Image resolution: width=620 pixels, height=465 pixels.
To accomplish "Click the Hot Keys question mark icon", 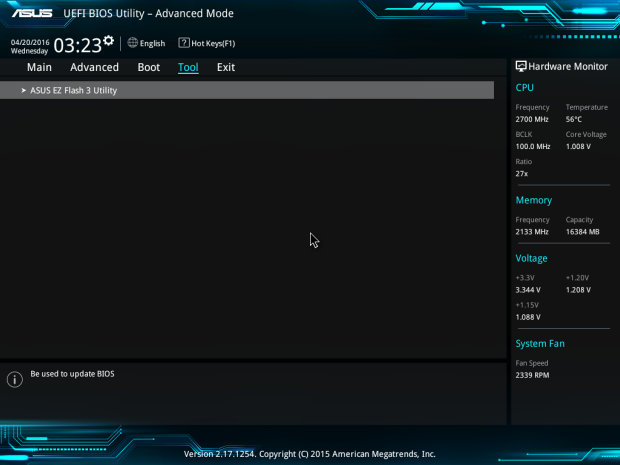I will [183, 43].
